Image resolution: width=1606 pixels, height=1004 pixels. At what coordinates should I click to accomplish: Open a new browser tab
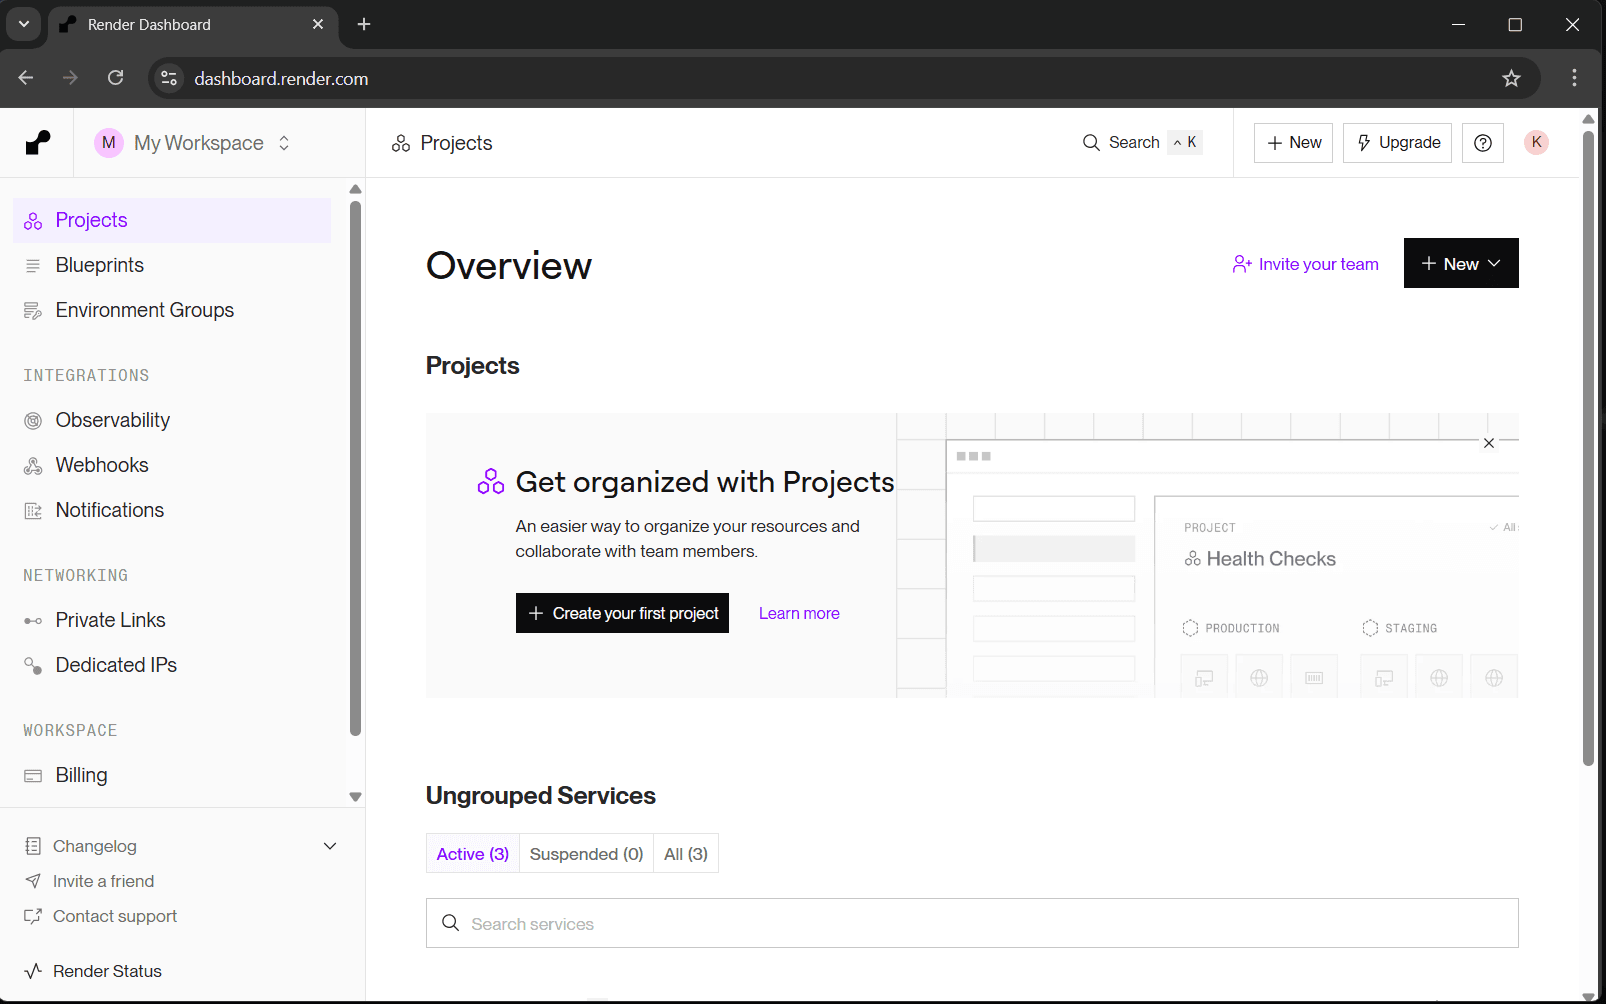[x=364, y=24]
